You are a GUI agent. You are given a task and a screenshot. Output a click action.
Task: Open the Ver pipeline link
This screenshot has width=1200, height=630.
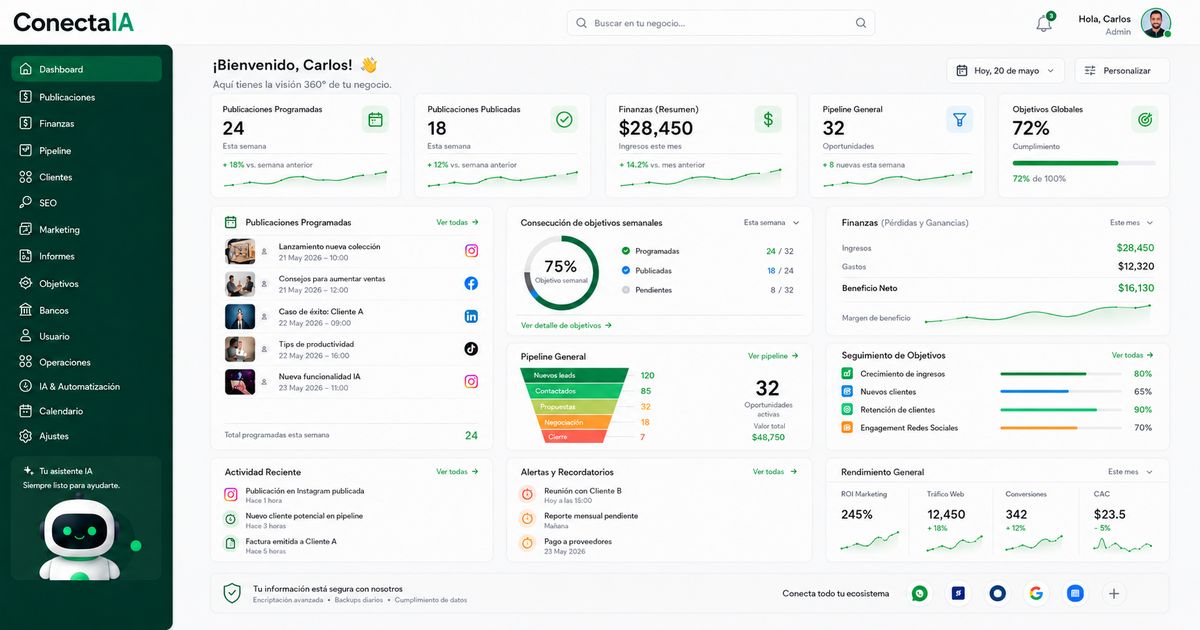773,356
